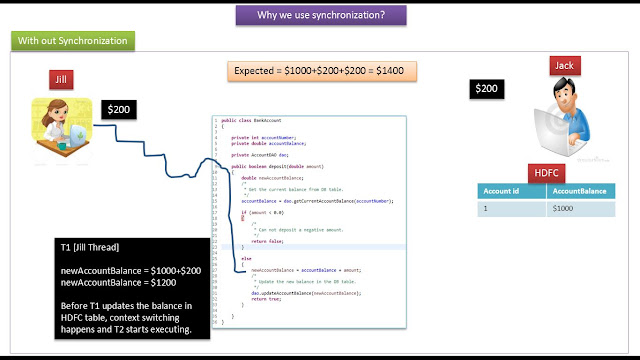Image resolution: width=640 pixels, height=360 pixels.
Task: Click the dao.getCurrentAccountBalance code line
Action: coord(317,201)
